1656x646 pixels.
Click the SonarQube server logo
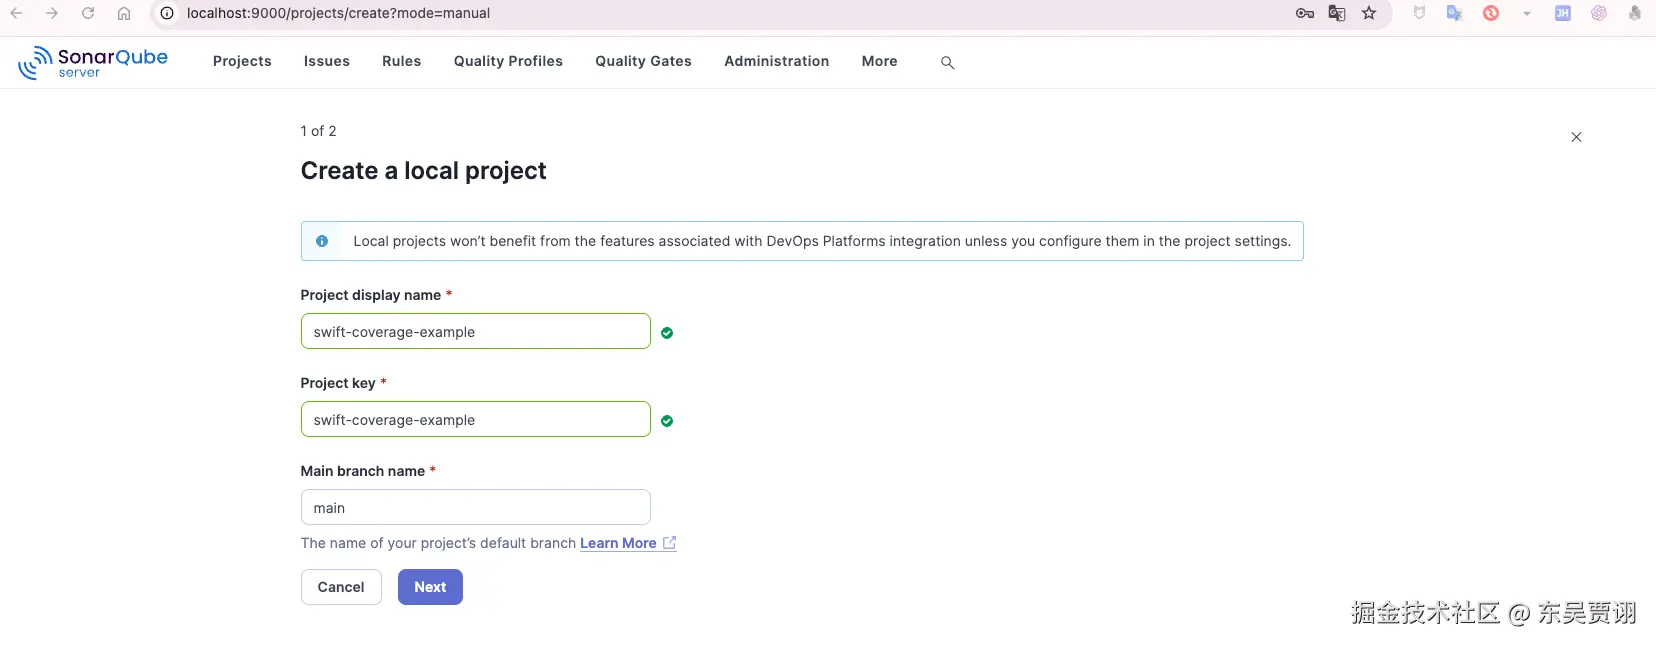point(93,62)
